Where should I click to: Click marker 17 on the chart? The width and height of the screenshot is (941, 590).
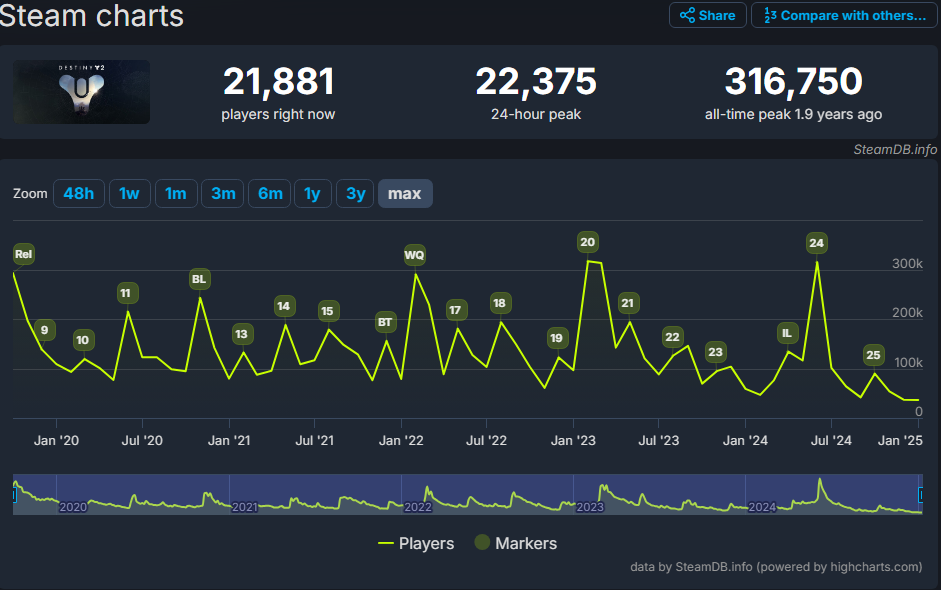pyautogui.click(x=456, y=310)
